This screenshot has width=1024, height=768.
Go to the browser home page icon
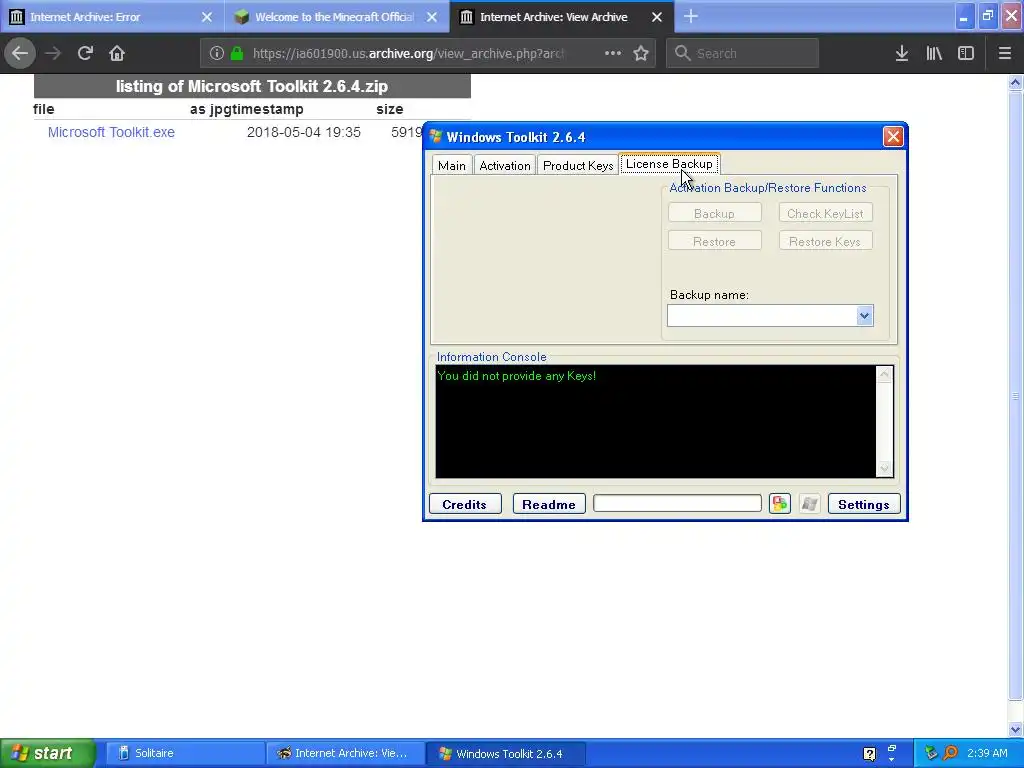coord(117,54)
